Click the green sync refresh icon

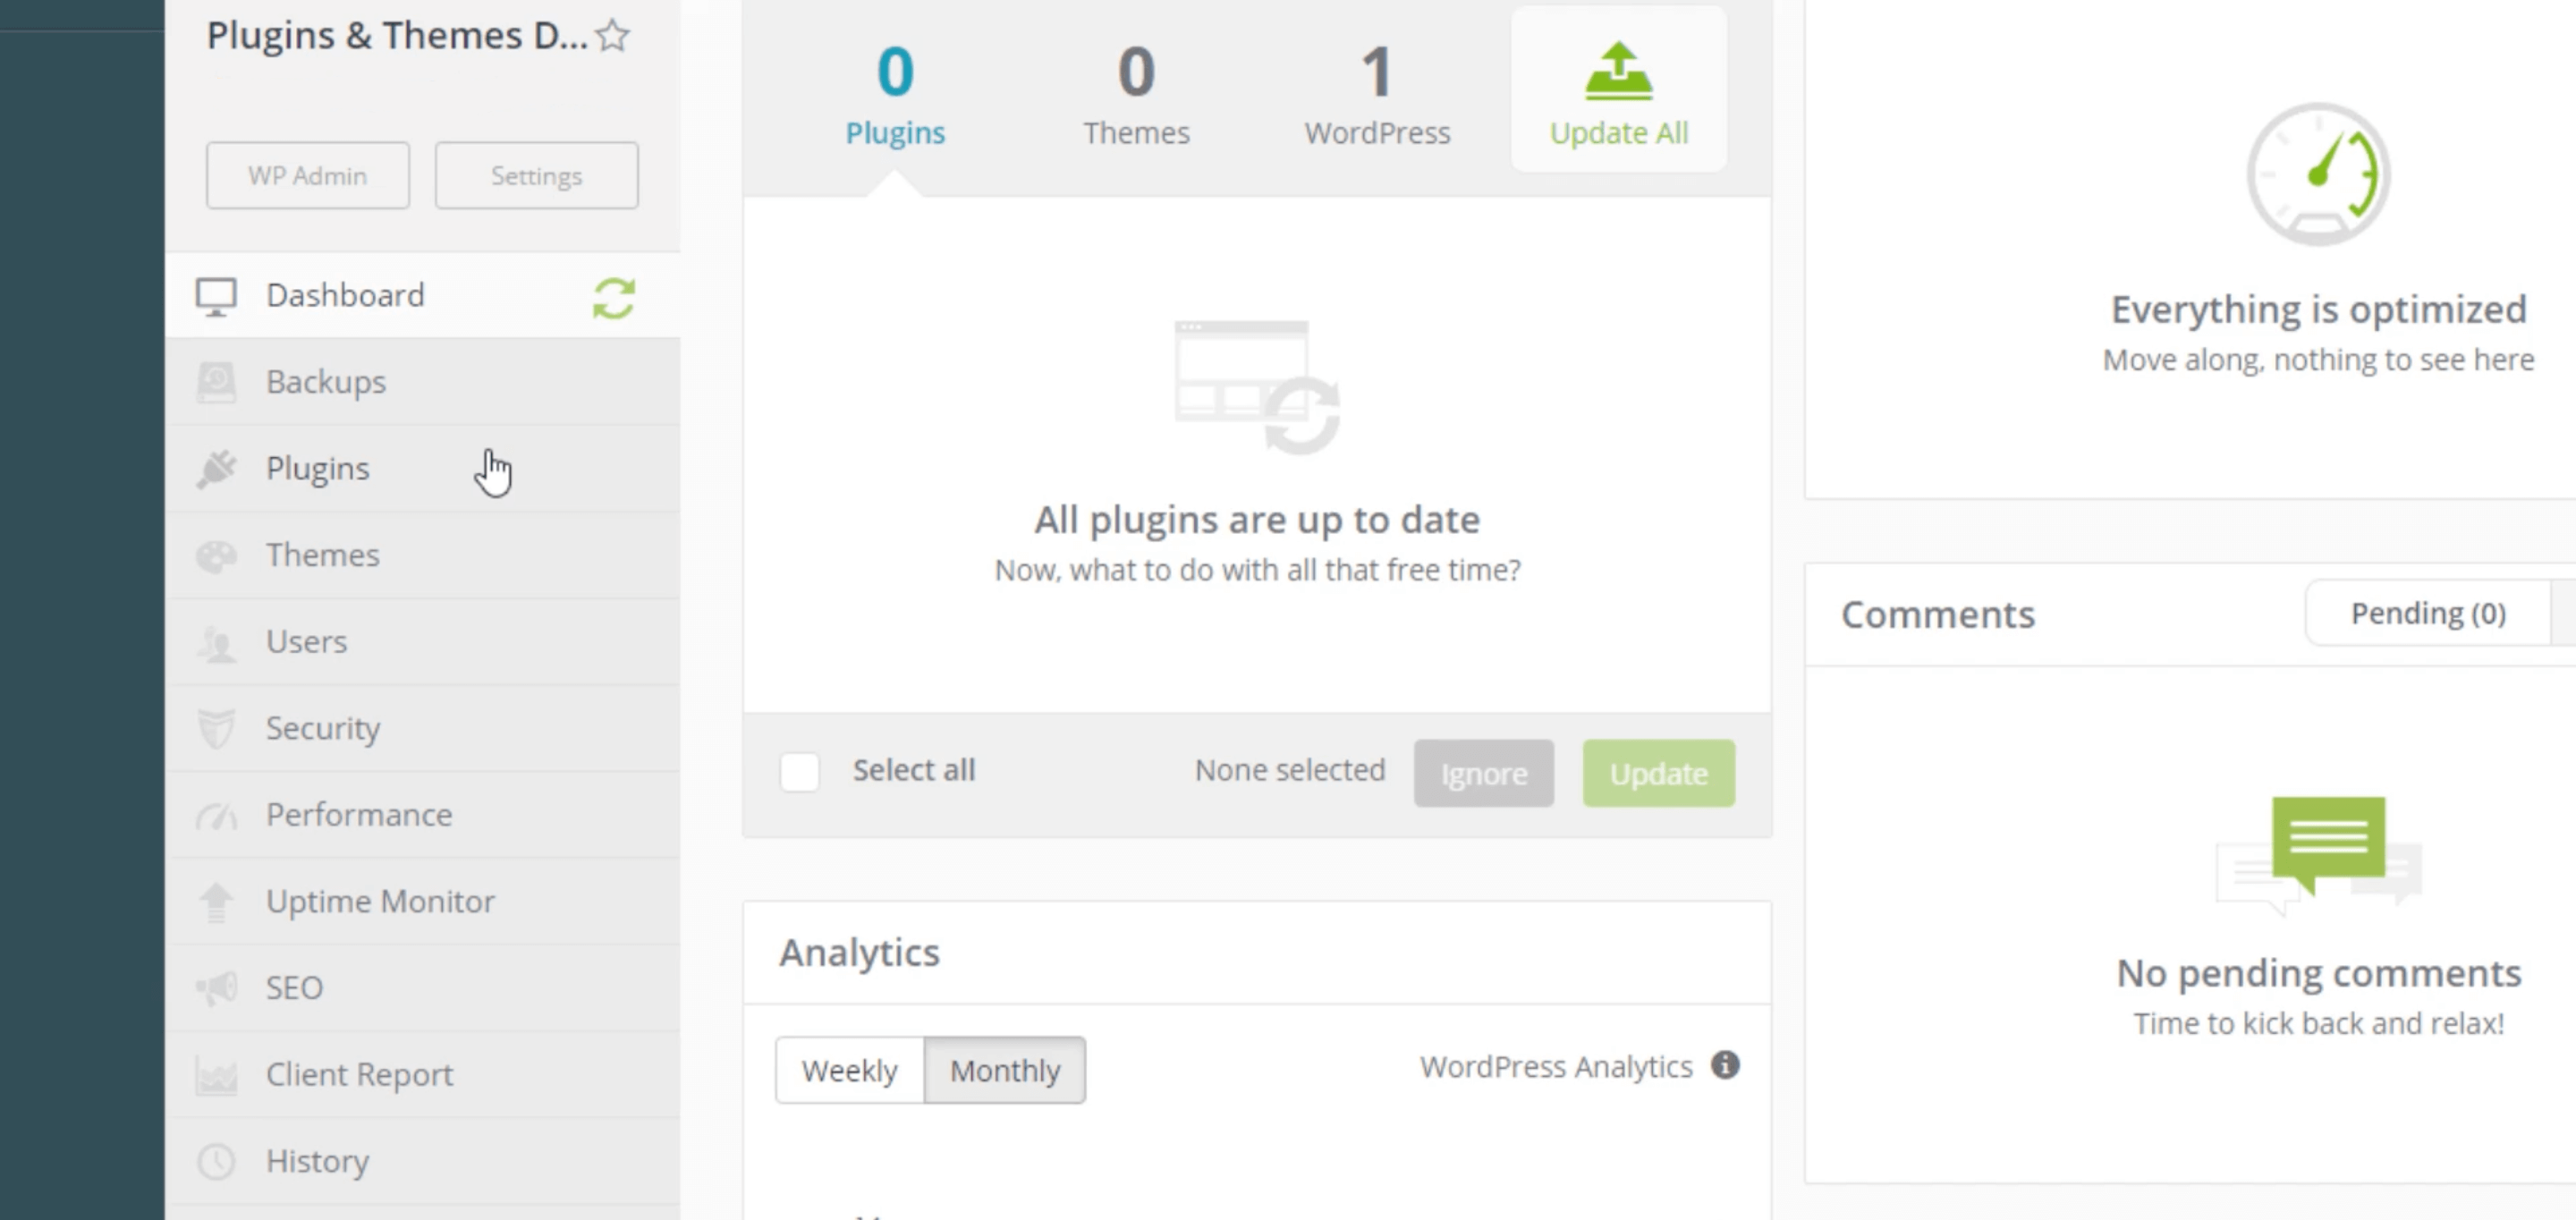(x=613, y=298)
